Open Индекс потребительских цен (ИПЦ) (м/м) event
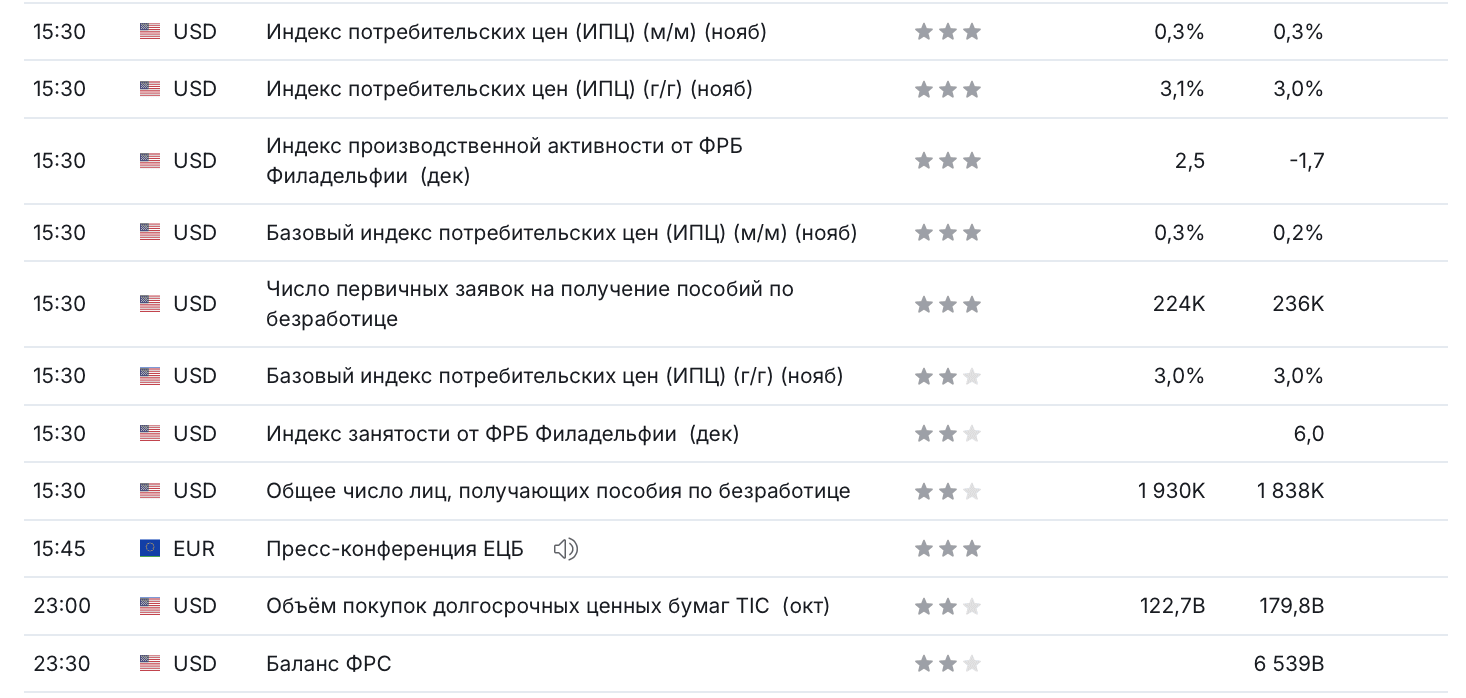 click(516, 32)
